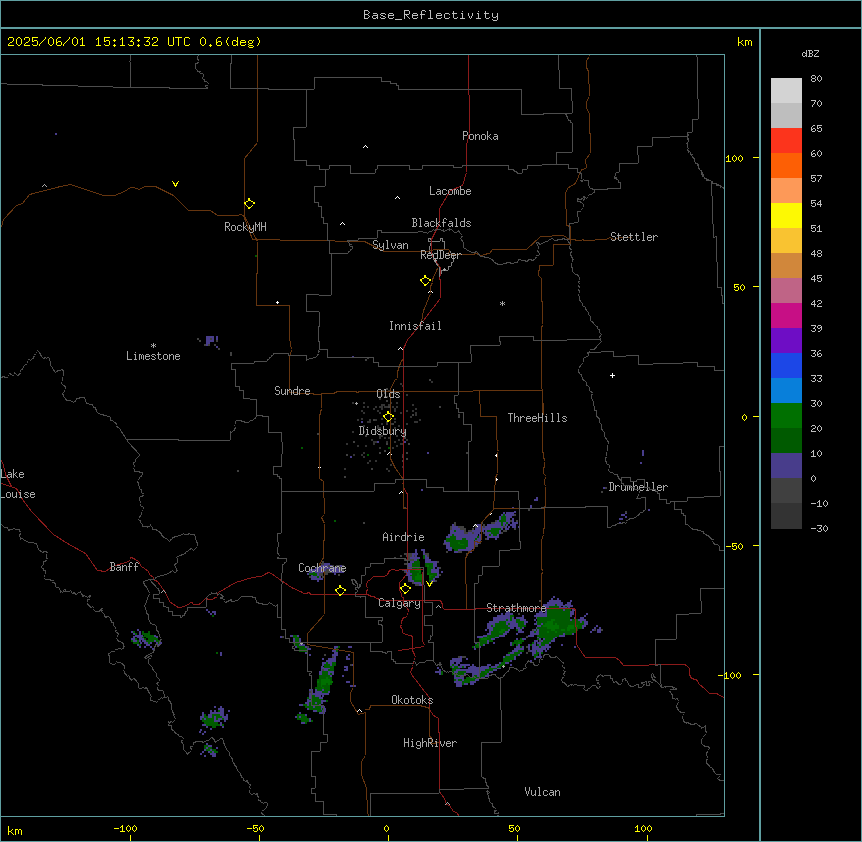The image size is (862, 842).
Task: Click the legend value 80
Action: coord(816,79)
